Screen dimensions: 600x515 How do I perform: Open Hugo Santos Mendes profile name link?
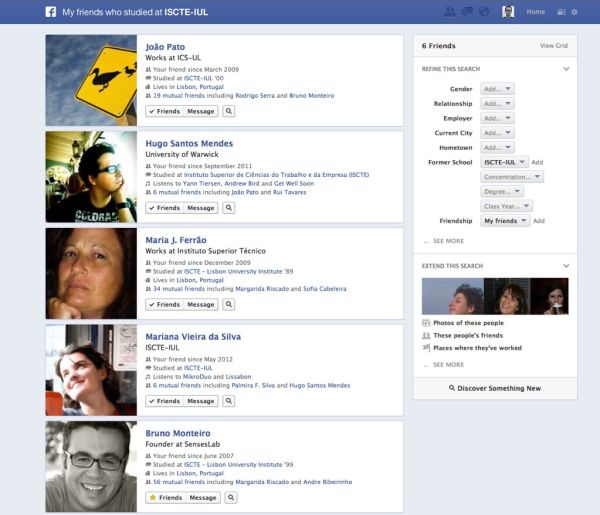click(x=189, y=143)
